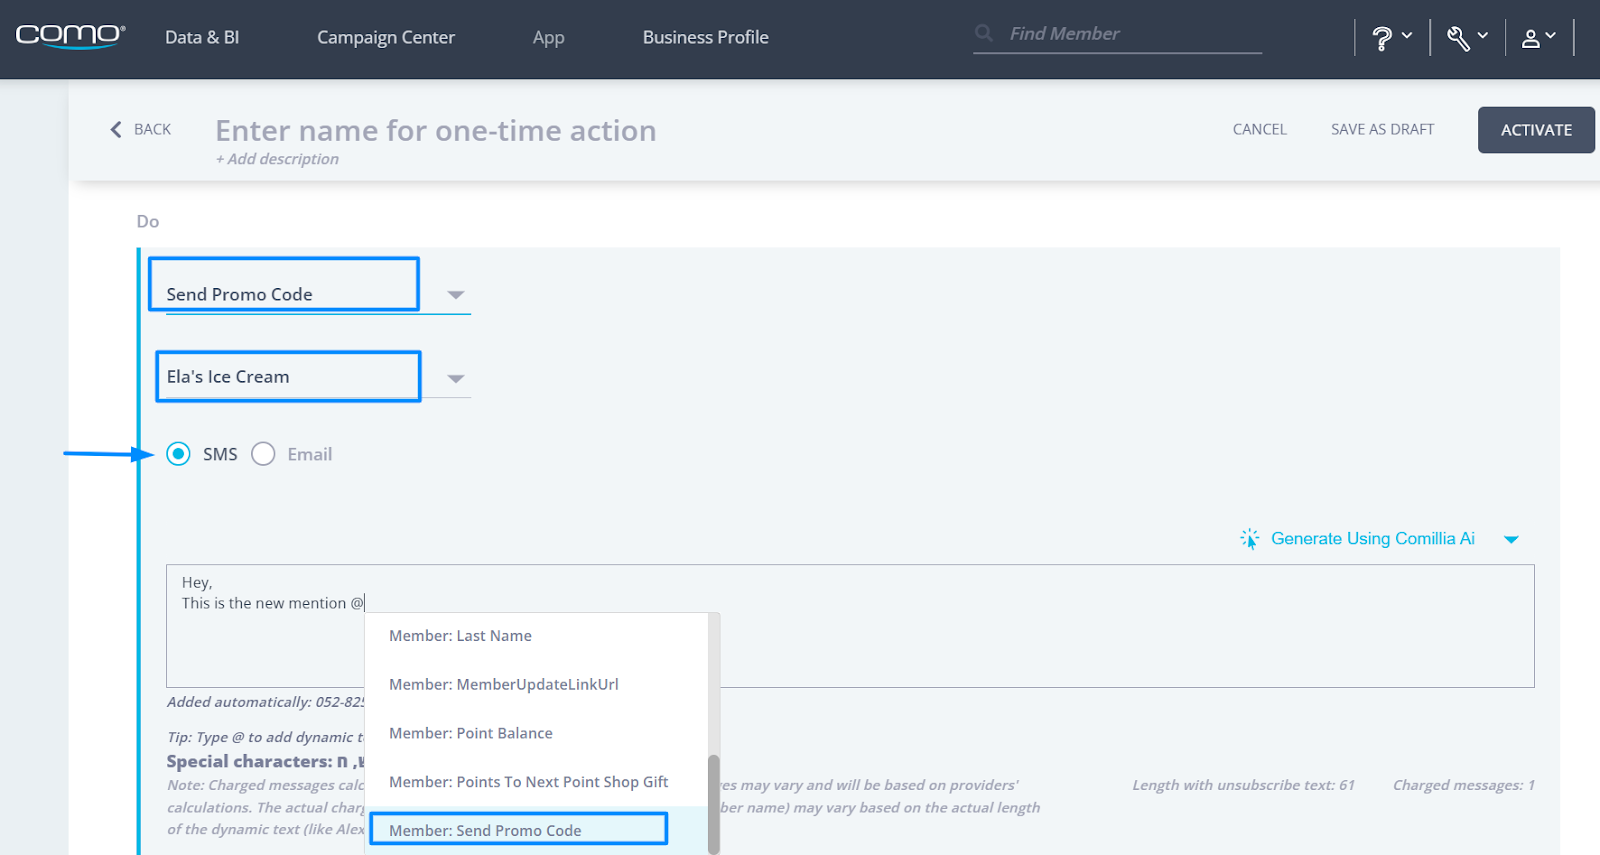The width and height of the screenshot is (1600, 855).
Task: Expand Generate Using Comillia Ai arrow
Action: pyautogui.click(x=1511, y=539)
